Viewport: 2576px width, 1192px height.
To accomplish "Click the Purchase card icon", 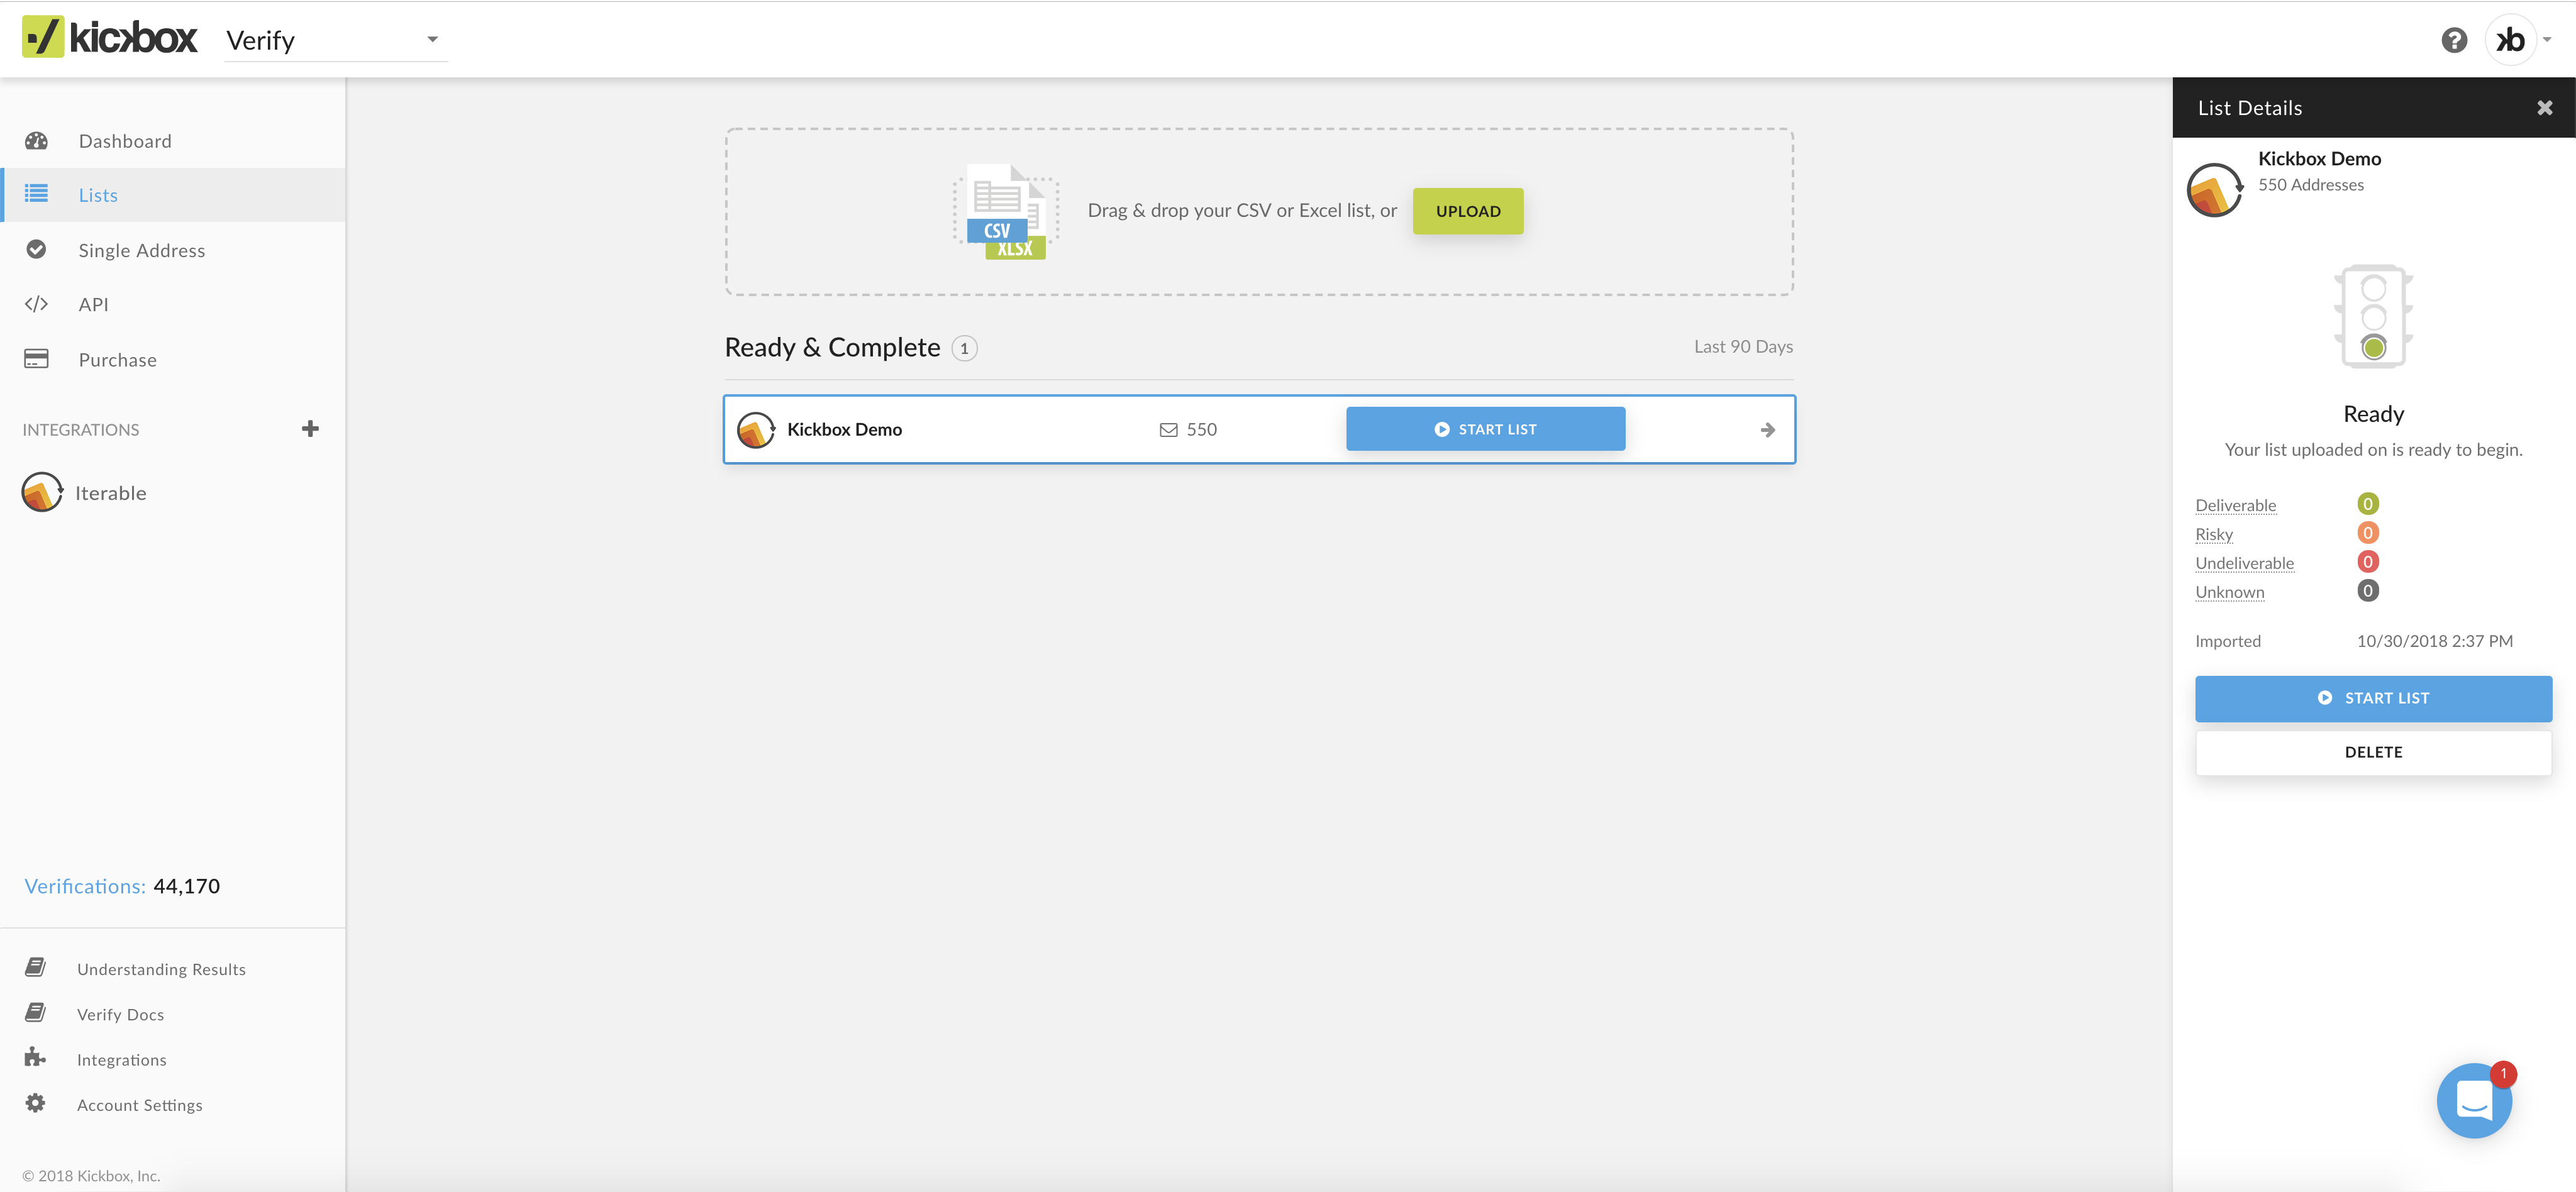I will point(36,358).
